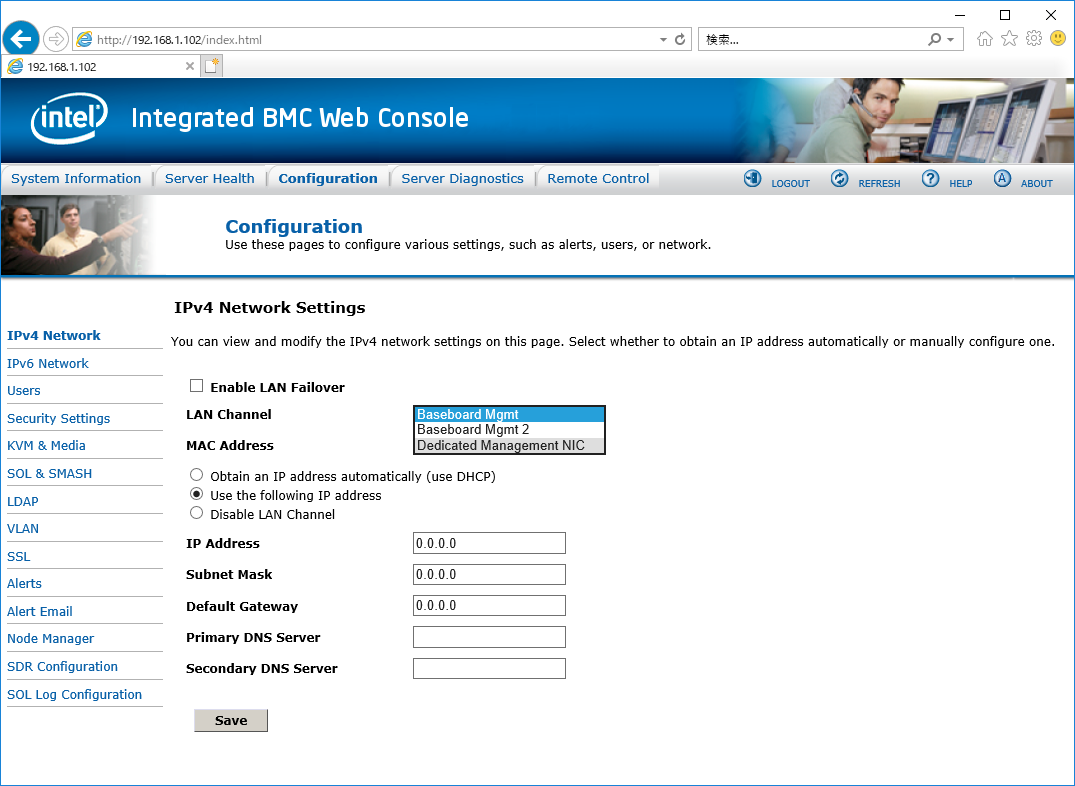Open SSL settings in the sidebar

pos(19,556)
